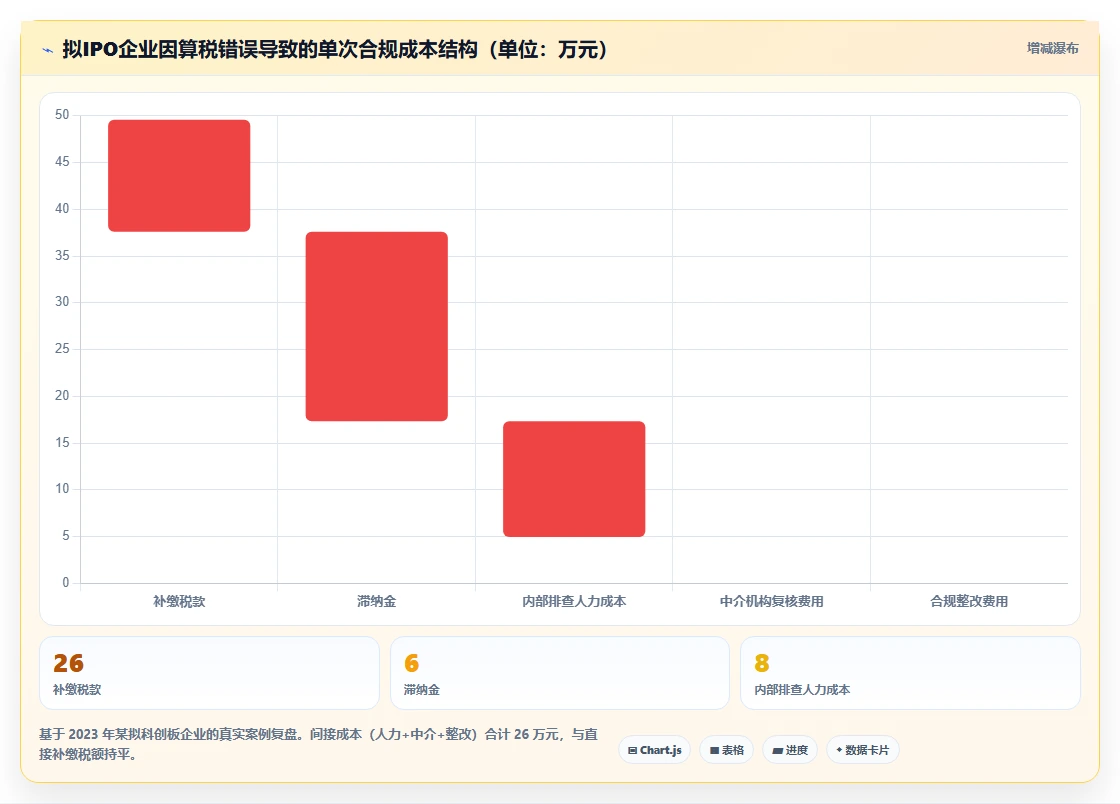
Task: Click the 补缴税款 x-axis label
Action: (x=179, y=601)
